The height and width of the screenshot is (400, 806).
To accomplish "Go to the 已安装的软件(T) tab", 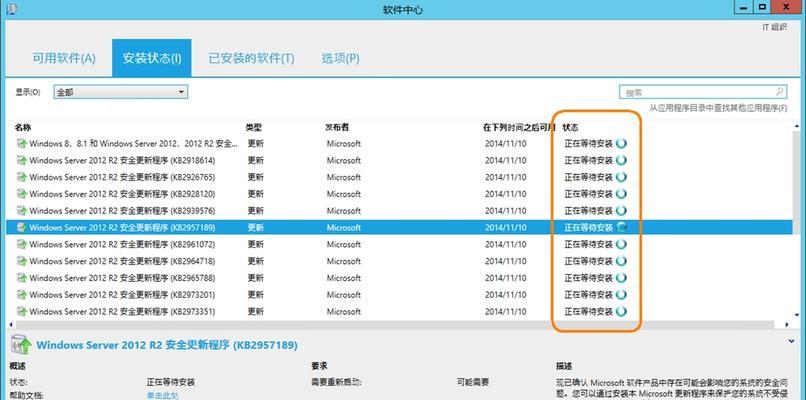I will click(251, 58).
